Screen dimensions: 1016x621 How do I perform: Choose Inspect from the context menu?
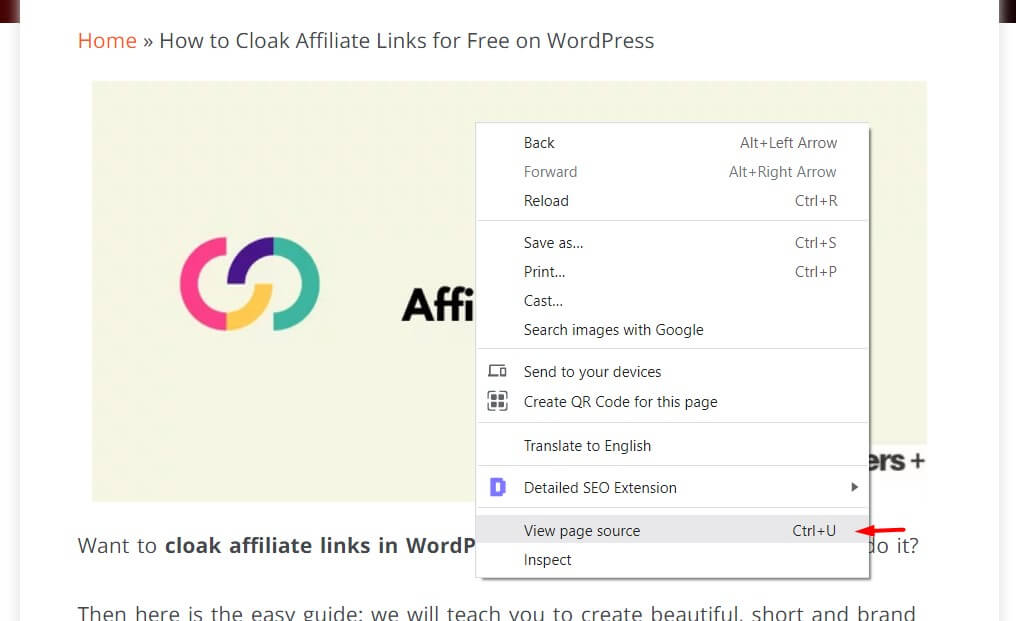[x=673, y=559]
